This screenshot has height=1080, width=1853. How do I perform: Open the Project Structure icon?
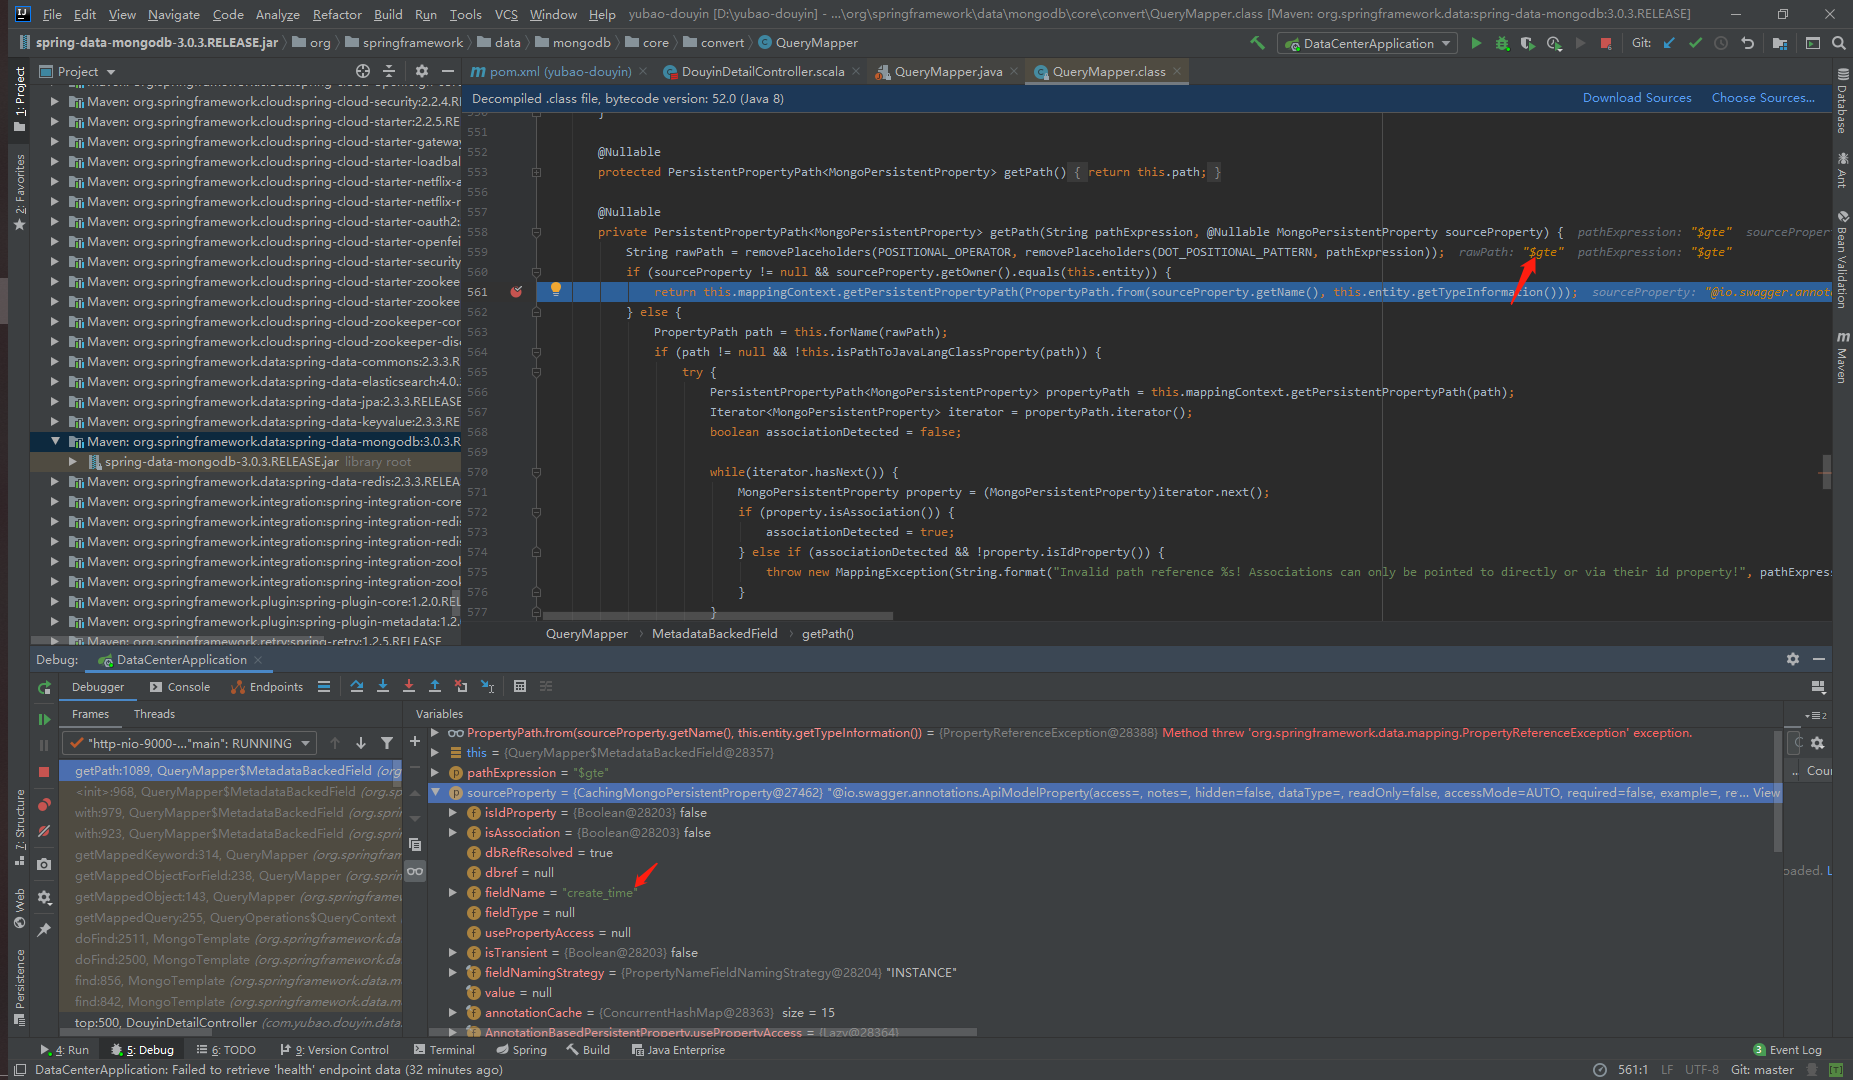[1780, 43]
